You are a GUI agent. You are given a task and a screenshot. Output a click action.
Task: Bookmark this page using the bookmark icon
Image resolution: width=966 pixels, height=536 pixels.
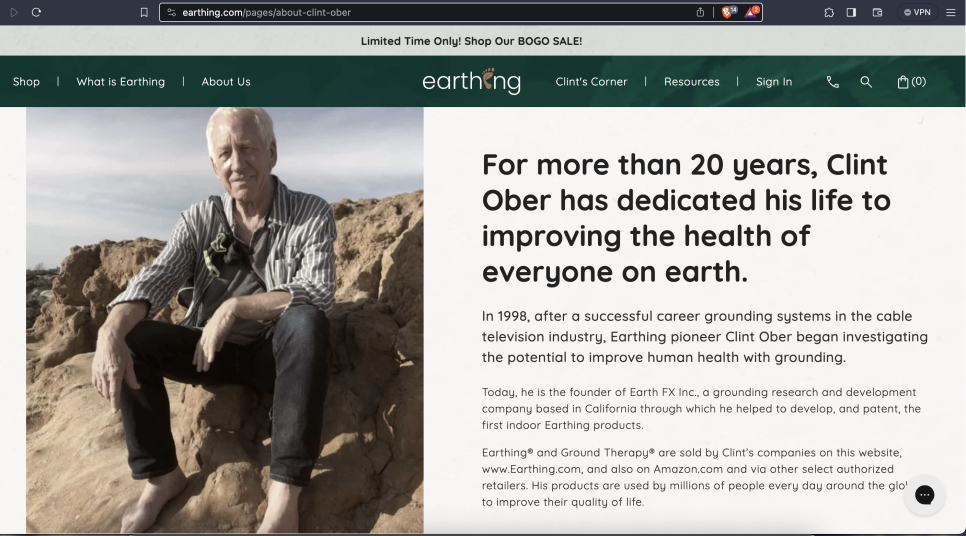[x=144, y=12]
